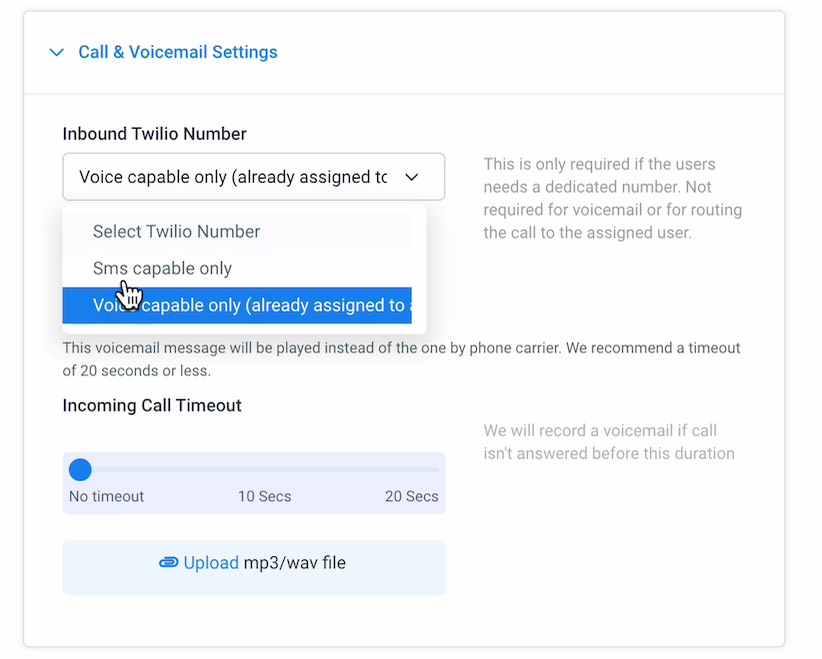Click the Incoming Call Timeout label

tap(152, 405)
